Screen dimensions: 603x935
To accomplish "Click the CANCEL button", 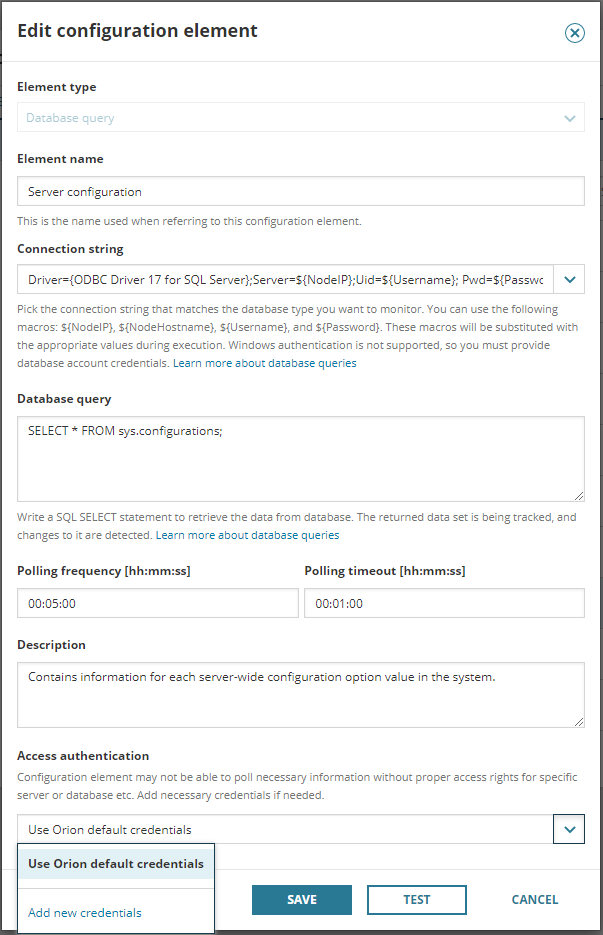I will (x=535, y=899).
